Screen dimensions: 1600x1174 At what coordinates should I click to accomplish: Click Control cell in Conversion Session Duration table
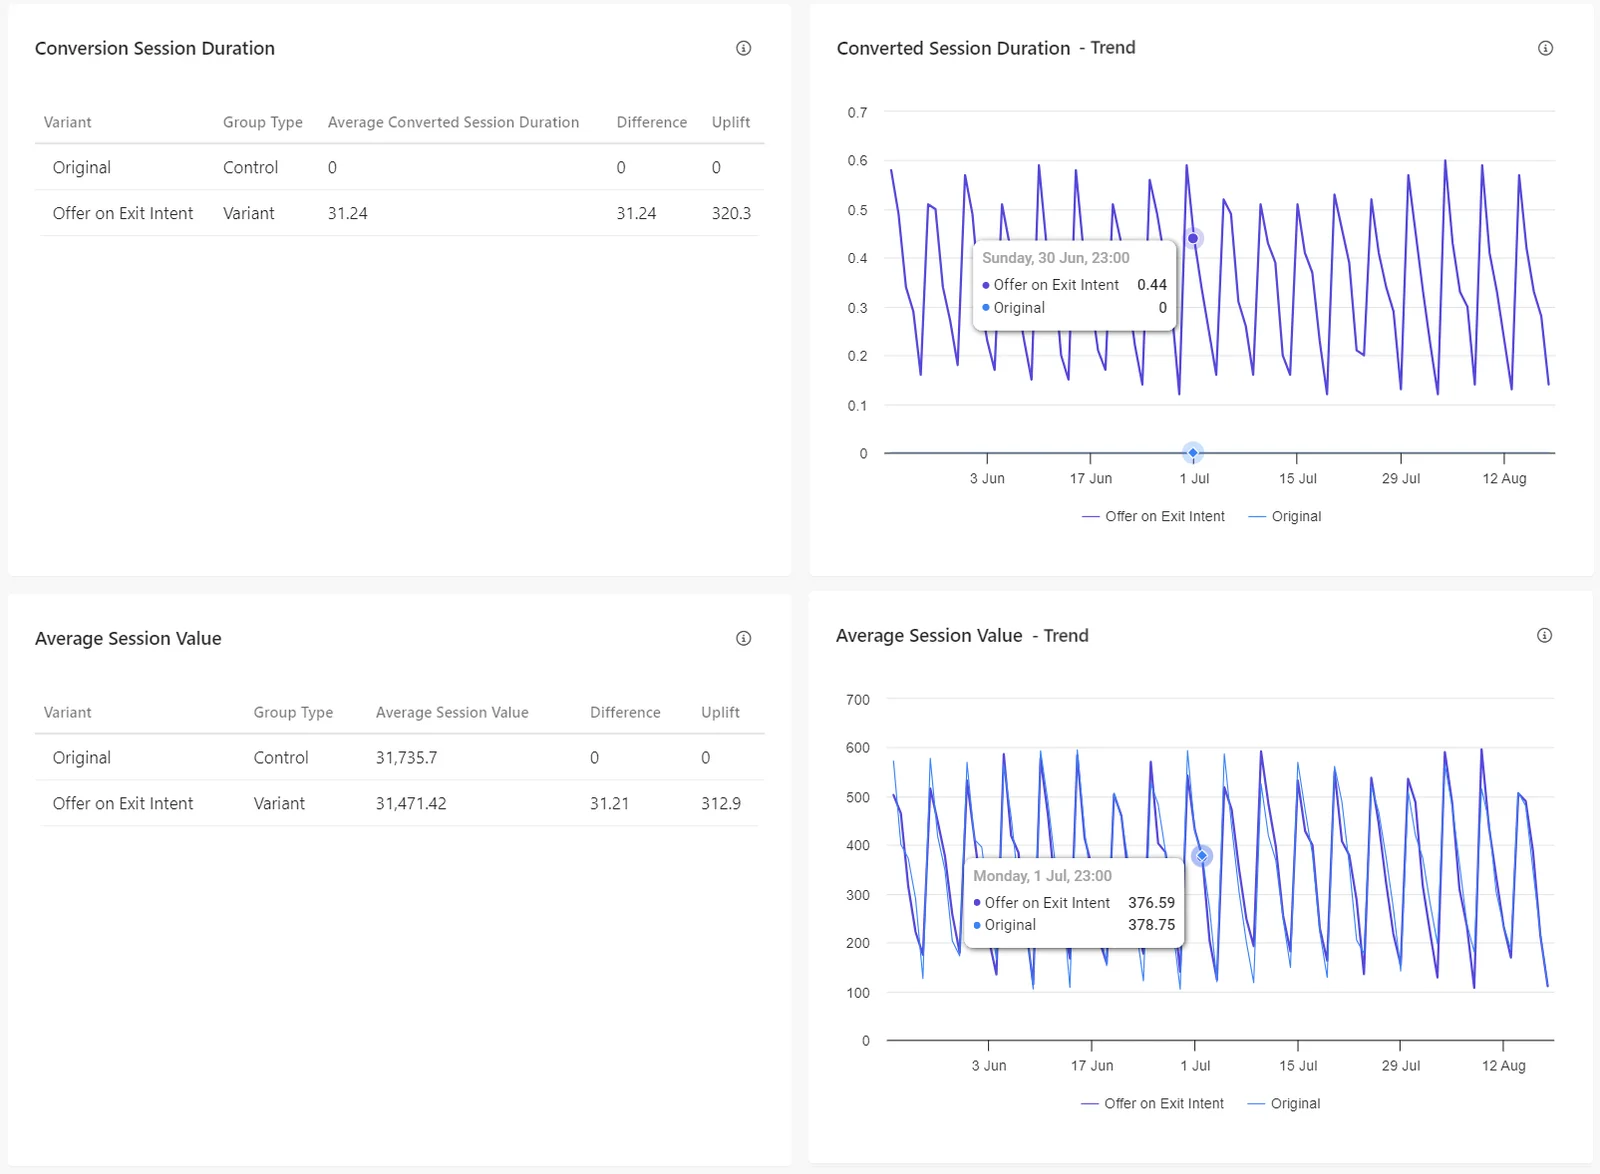point(250,167)
